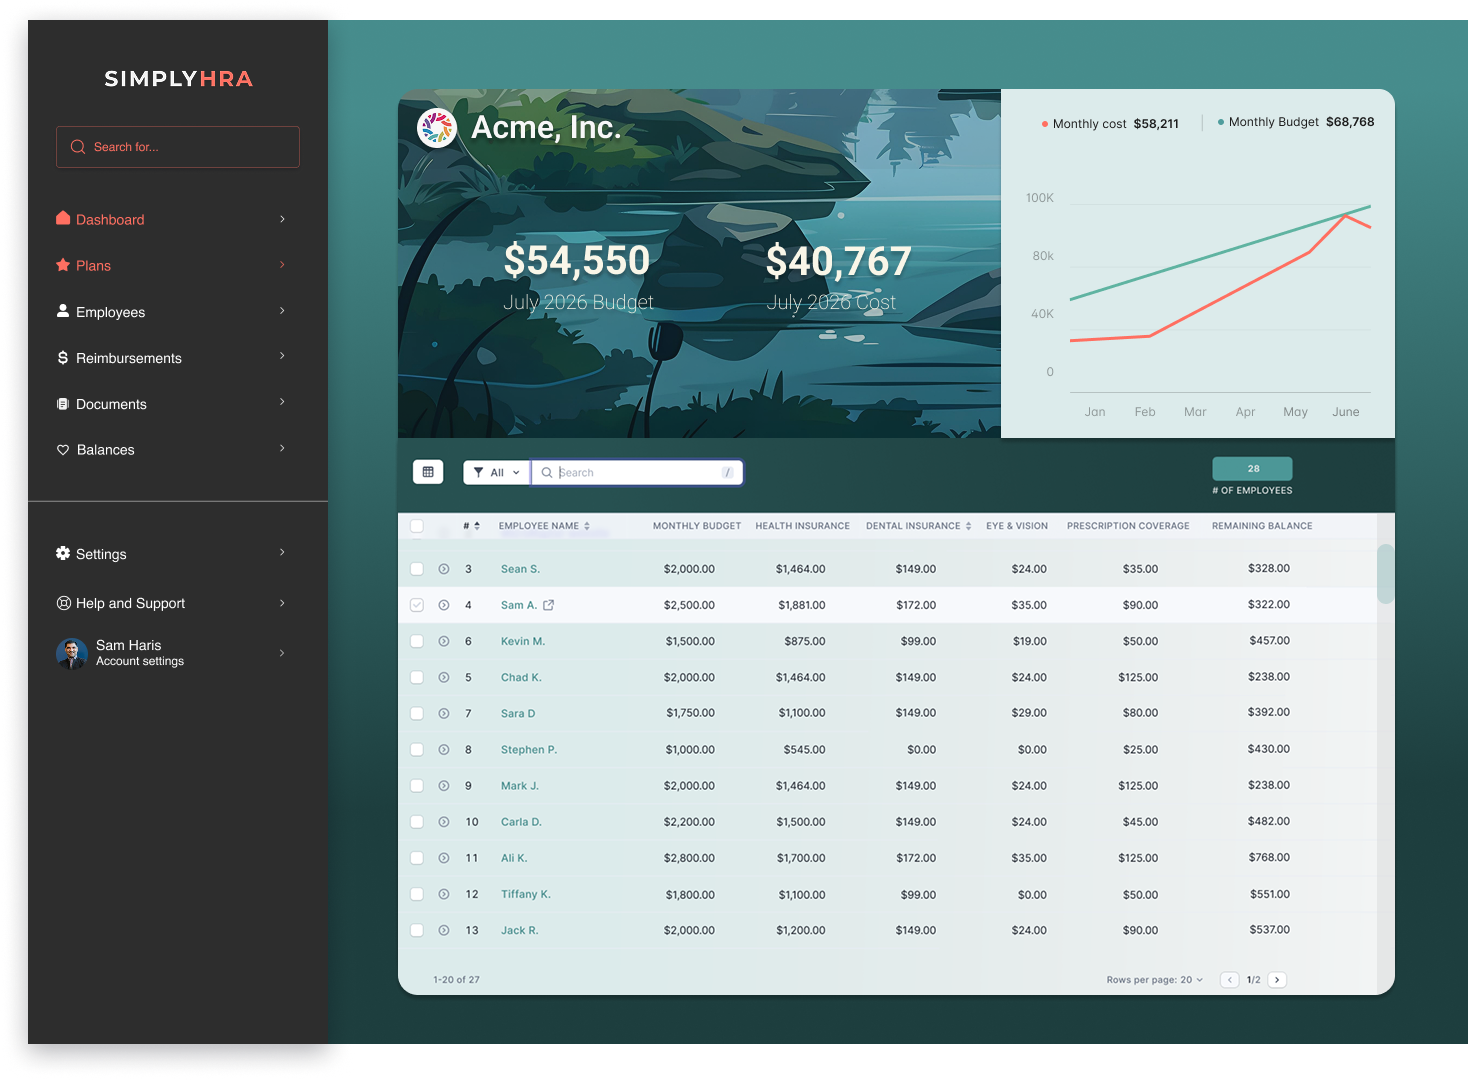
Task: Click Sam Haris profile avatar
Action: click(x=72, y=653)
